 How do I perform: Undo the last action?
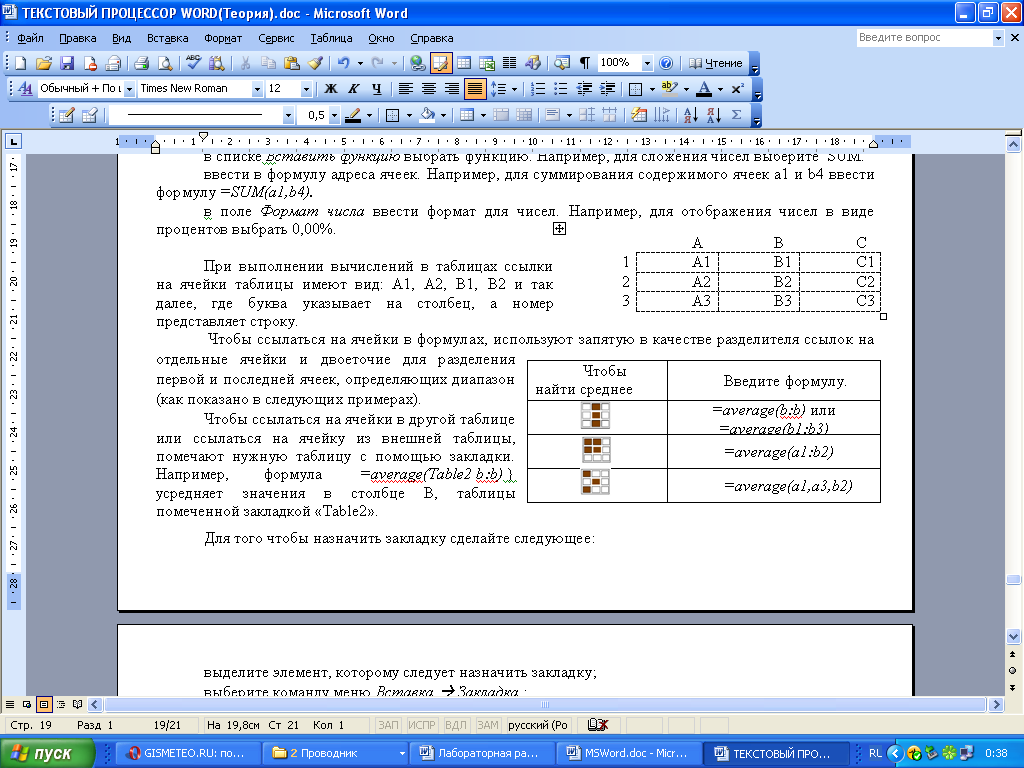click(x=343, y=63)
